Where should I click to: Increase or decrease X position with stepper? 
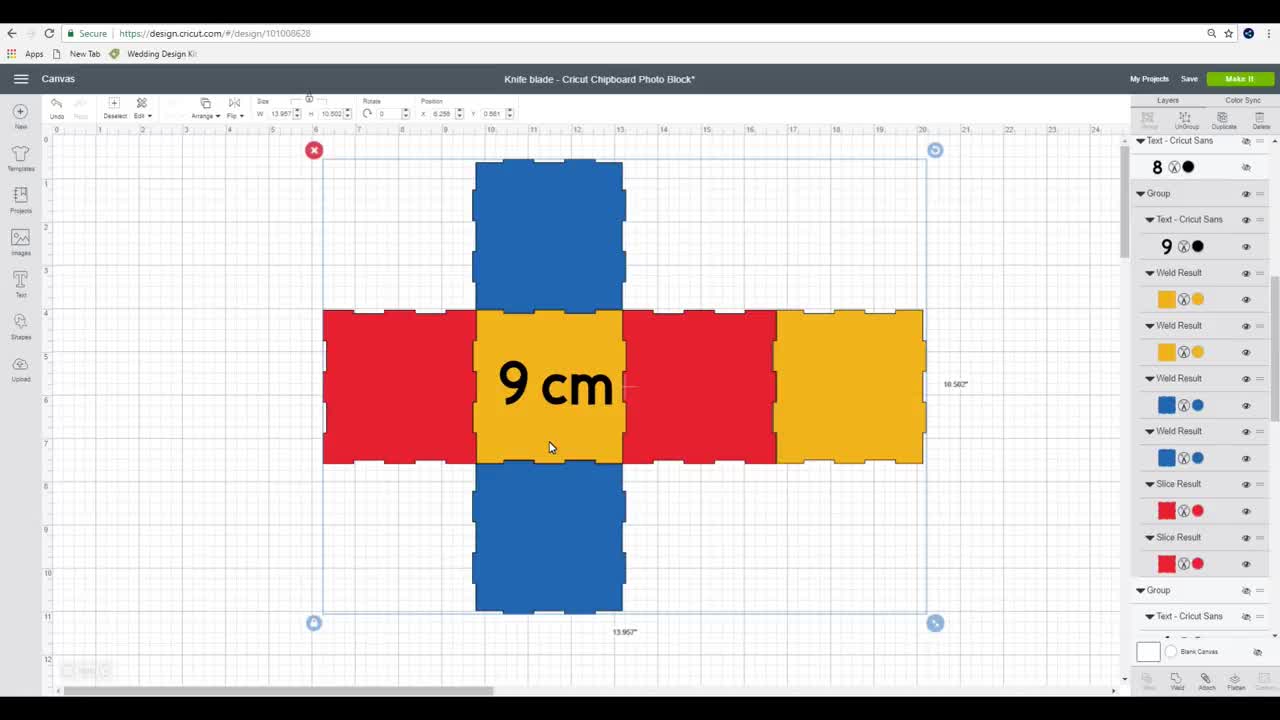[x=462, y=113]
